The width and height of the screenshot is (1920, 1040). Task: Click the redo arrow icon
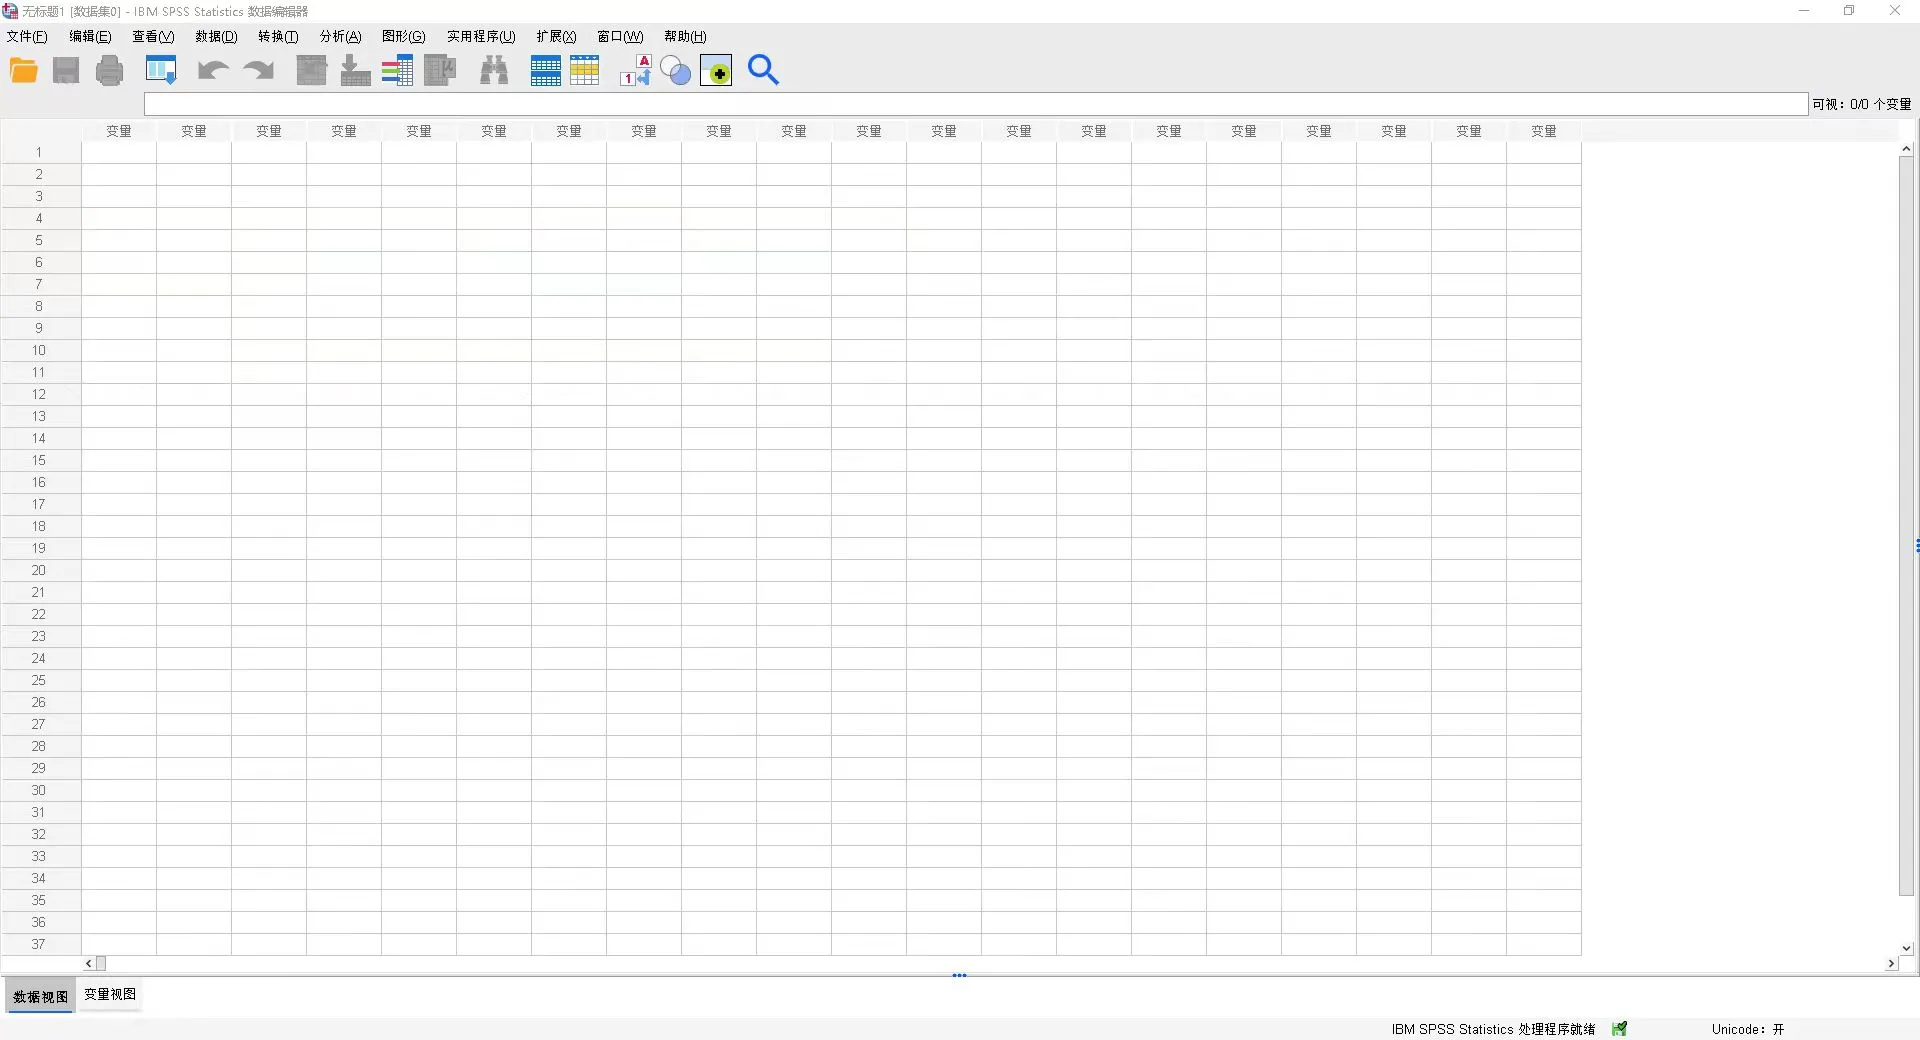click(x=258, y=70)
